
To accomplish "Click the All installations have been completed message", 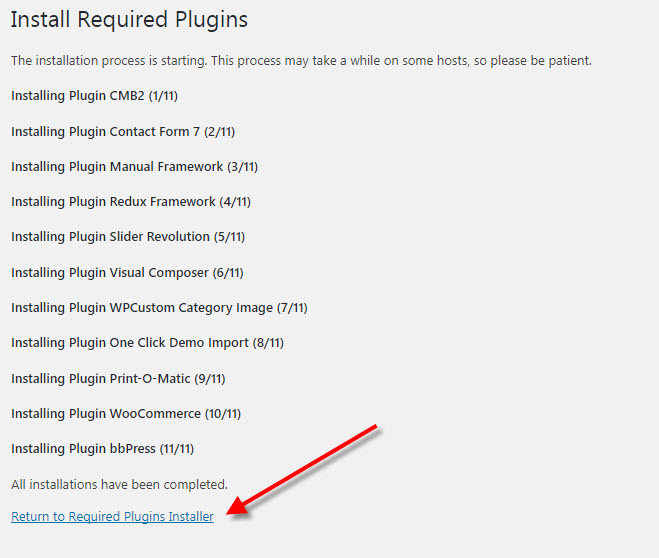I will coord(119,484).
